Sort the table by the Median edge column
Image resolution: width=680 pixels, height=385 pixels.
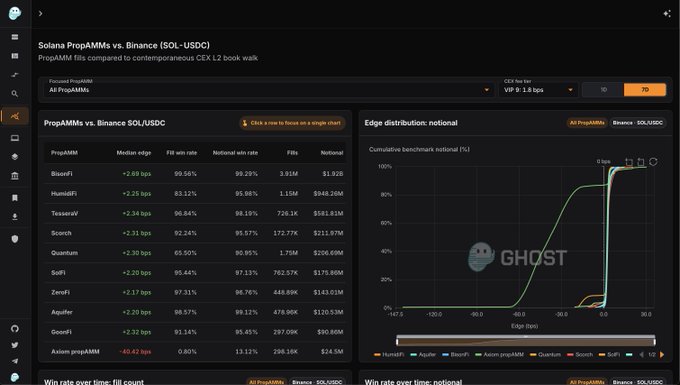coord(134,153)
